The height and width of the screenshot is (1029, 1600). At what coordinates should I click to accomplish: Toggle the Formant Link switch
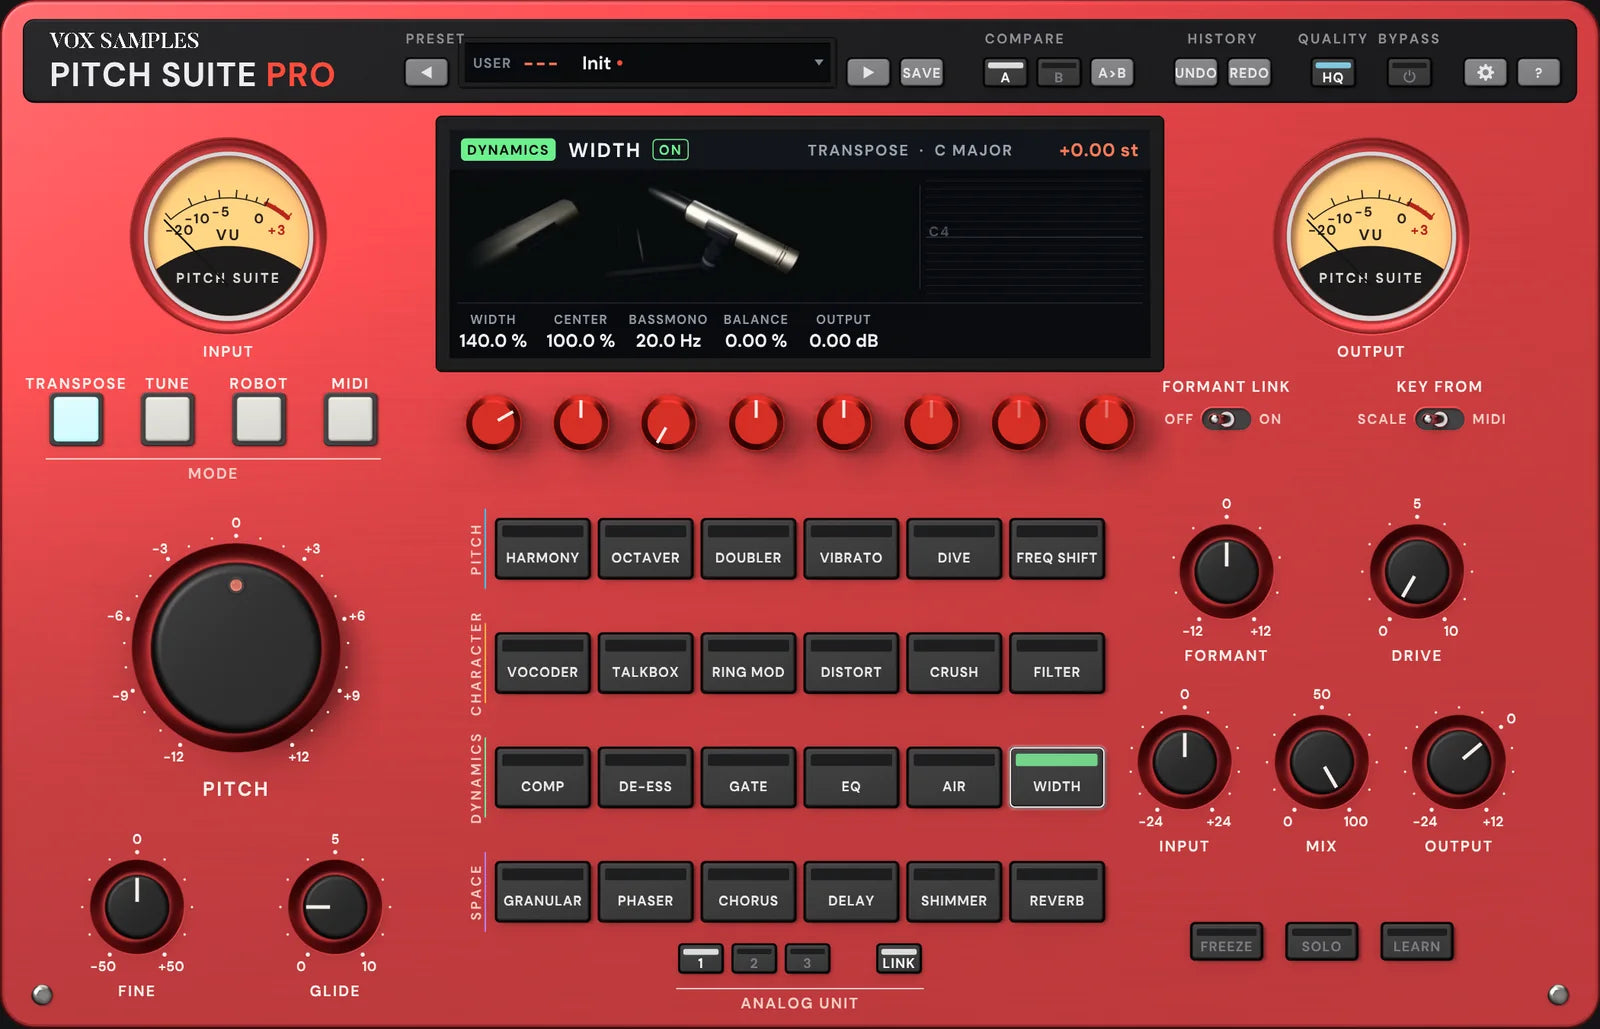coord(1225,419)
